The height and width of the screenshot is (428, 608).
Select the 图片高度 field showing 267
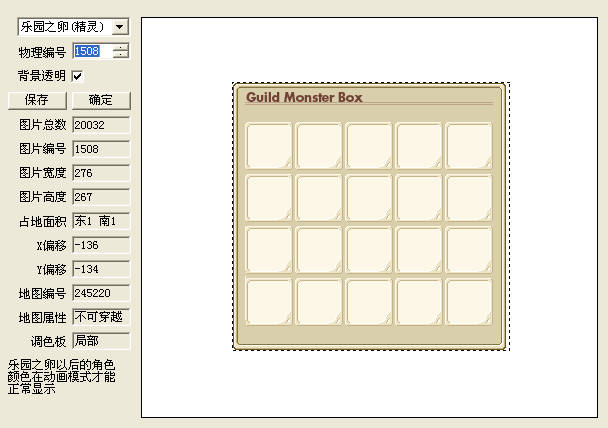101,197
